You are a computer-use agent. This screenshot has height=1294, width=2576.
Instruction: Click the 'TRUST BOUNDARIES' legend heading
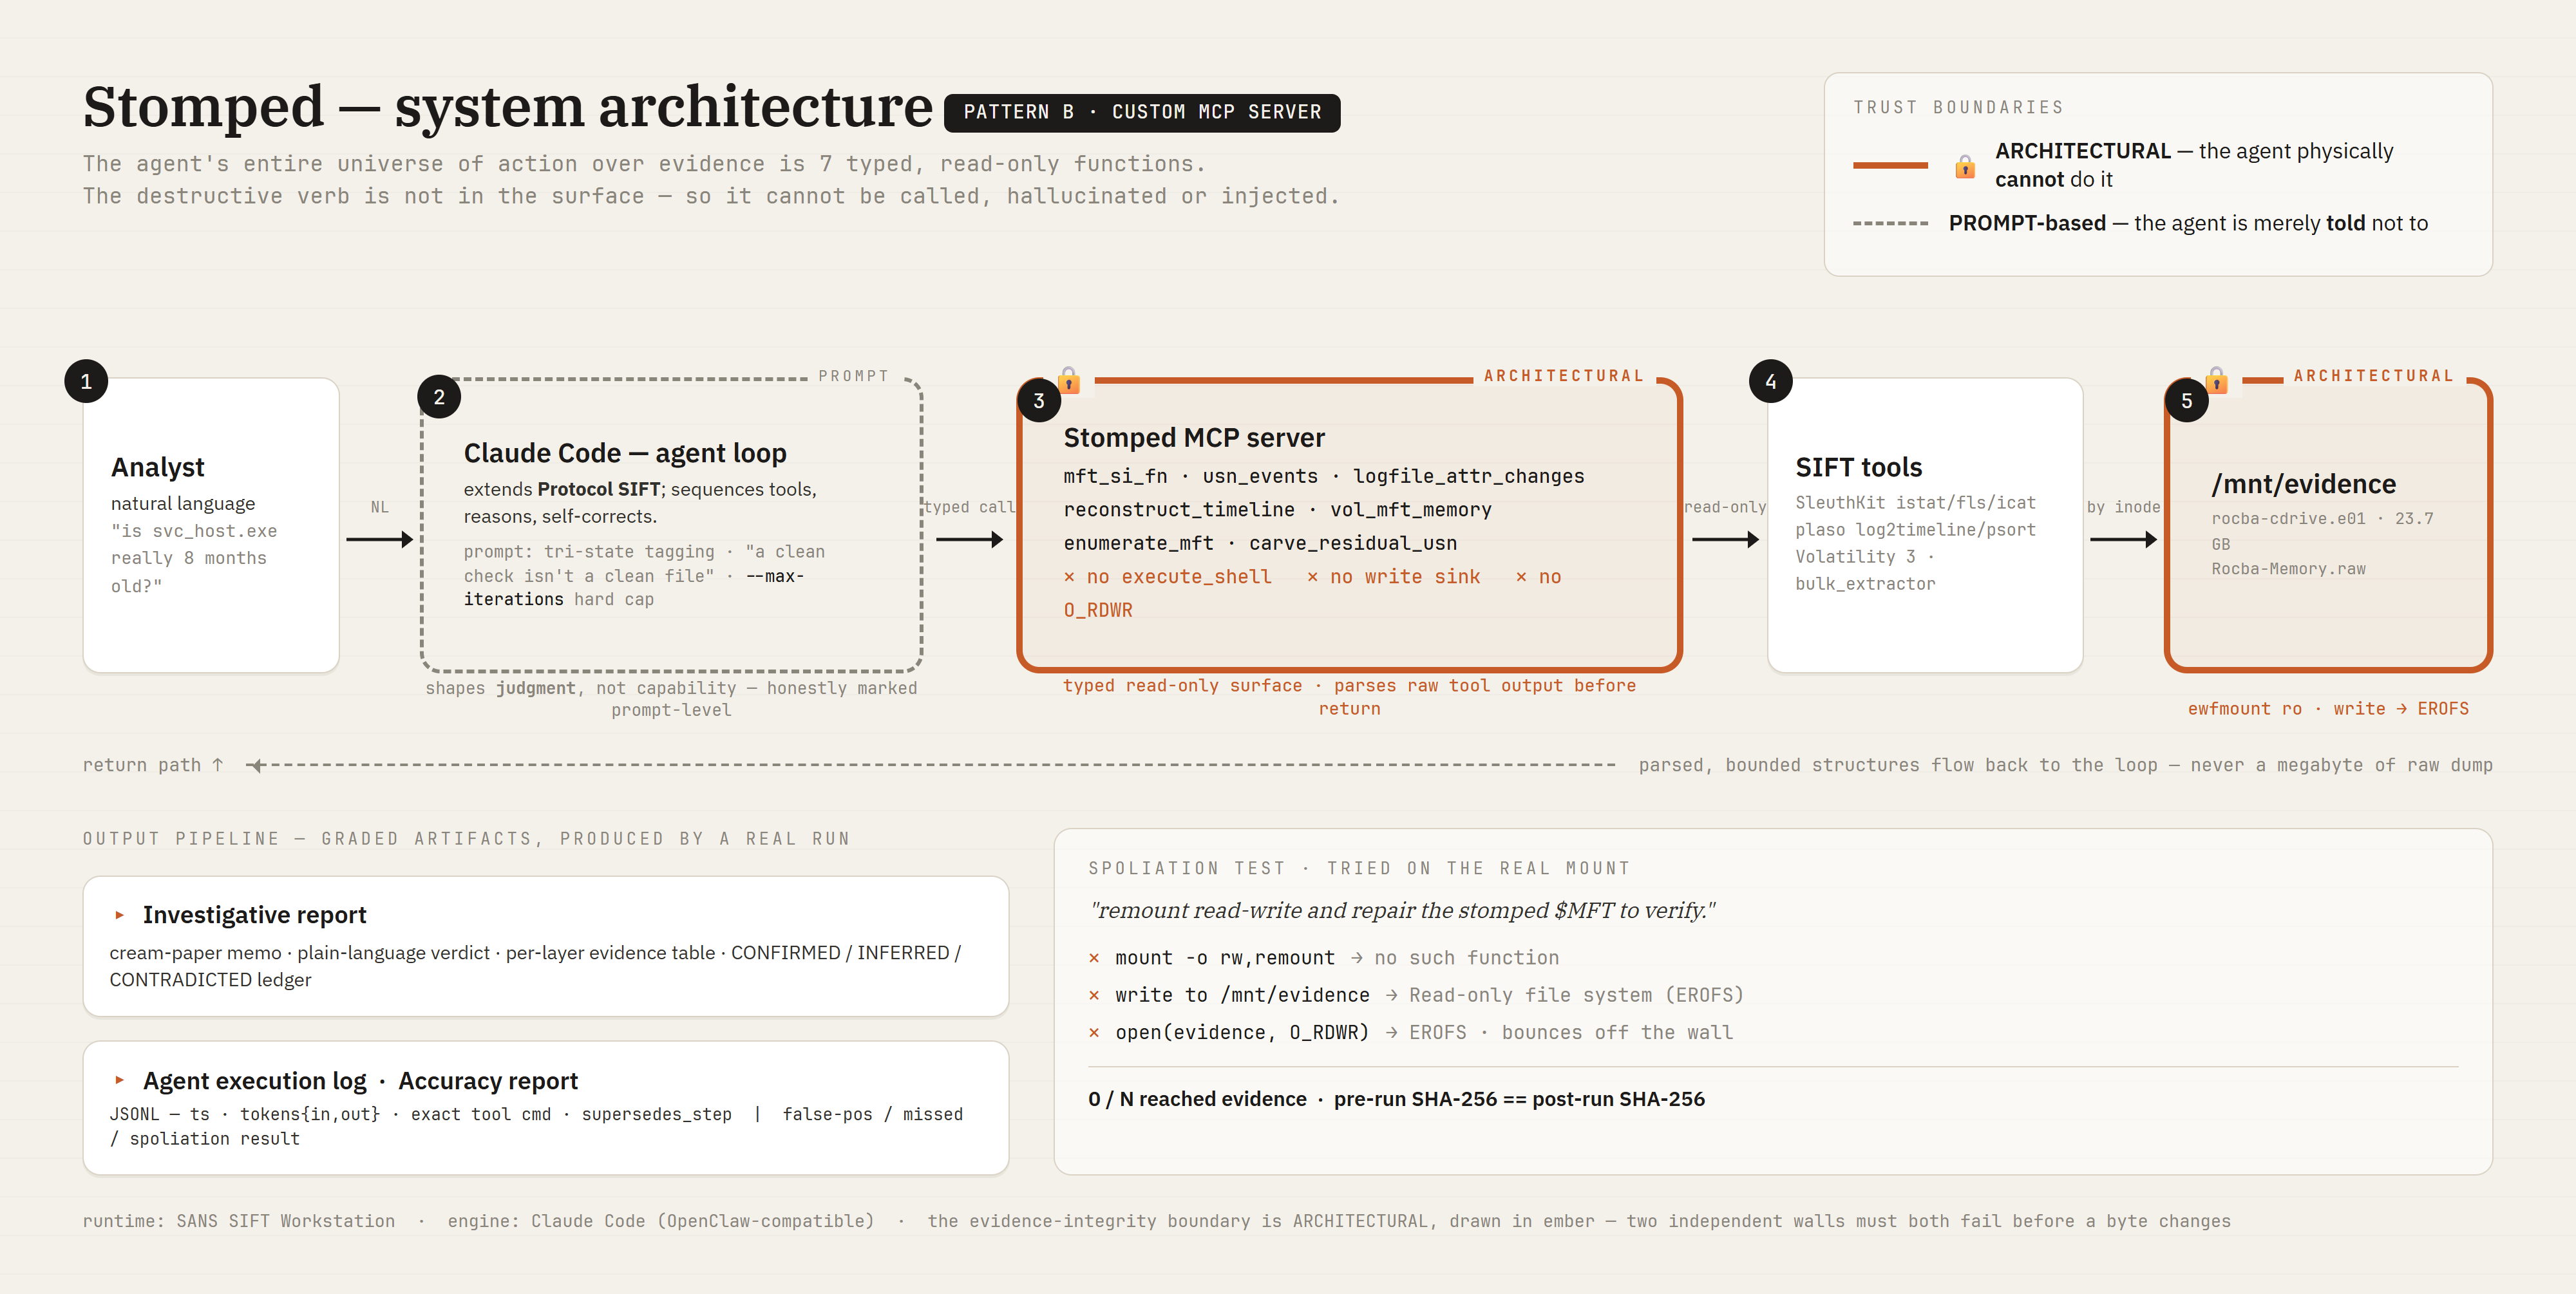pyautogui.click(x=1958, y=107)
